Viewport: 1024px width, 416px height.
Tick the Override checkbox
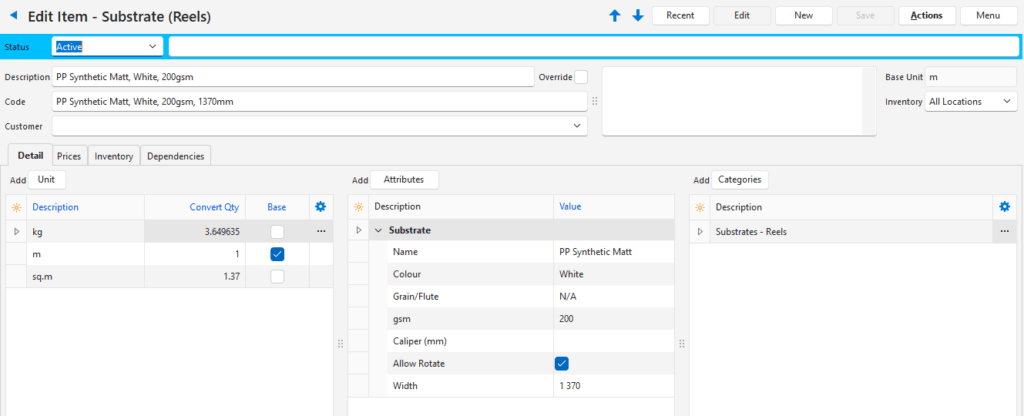[581, 77]
